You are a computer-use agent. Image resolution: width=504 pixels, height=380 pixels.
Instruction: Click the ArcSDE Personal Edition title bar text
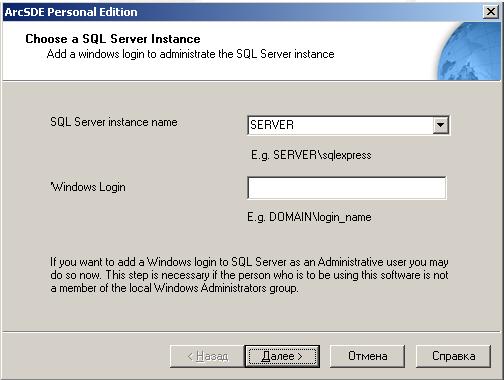pos(71,12)
